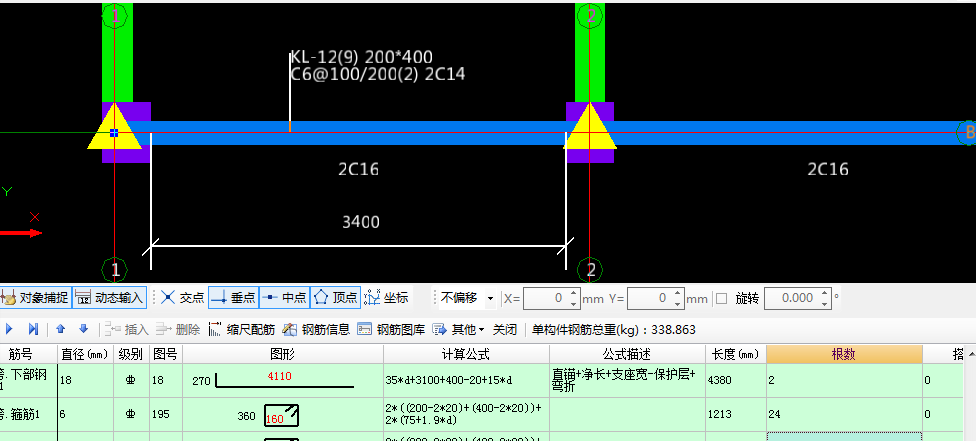This screenshot has height=441, width=976.
Task: Open 钢筋信息 rebar info
Action: click(x=316, y=330)
